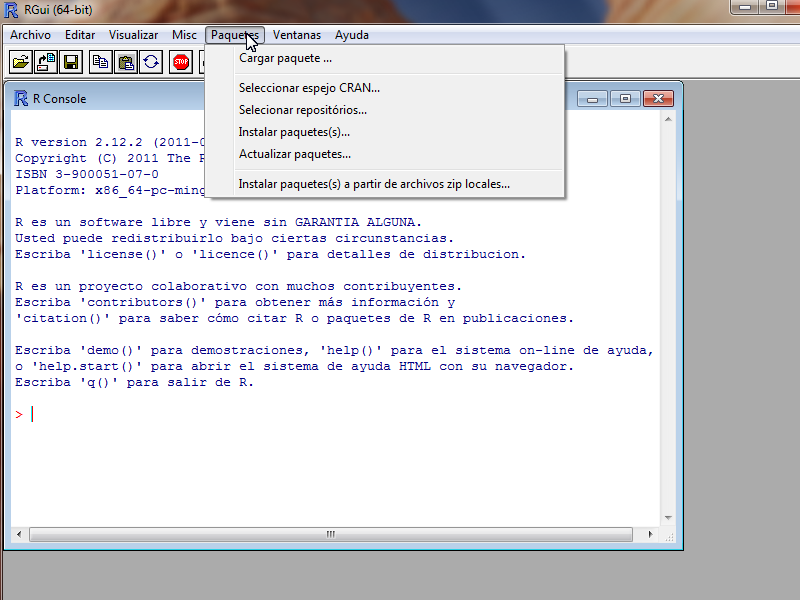Choose Cargar paquete from menu
Screen dimensions: 800x600
pyautogui.click(x=385, y=58)
